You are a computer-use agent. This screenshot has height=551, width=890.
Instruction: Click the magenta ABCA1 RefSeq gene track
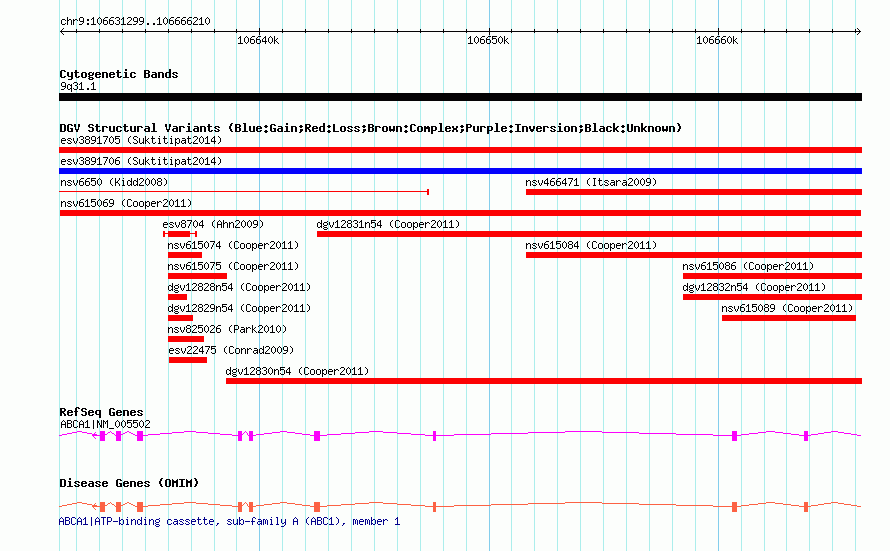pyautogui.click(x=460, y=435)
